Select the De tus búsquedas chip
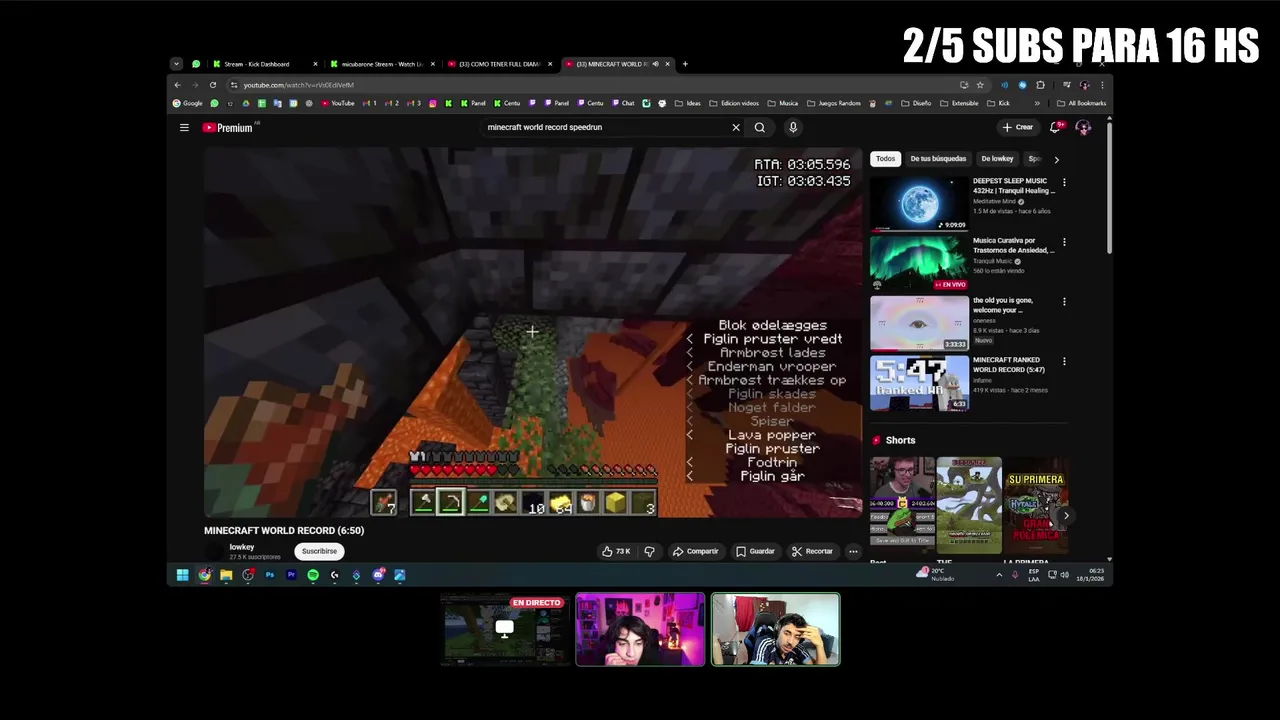 (938, 159)
